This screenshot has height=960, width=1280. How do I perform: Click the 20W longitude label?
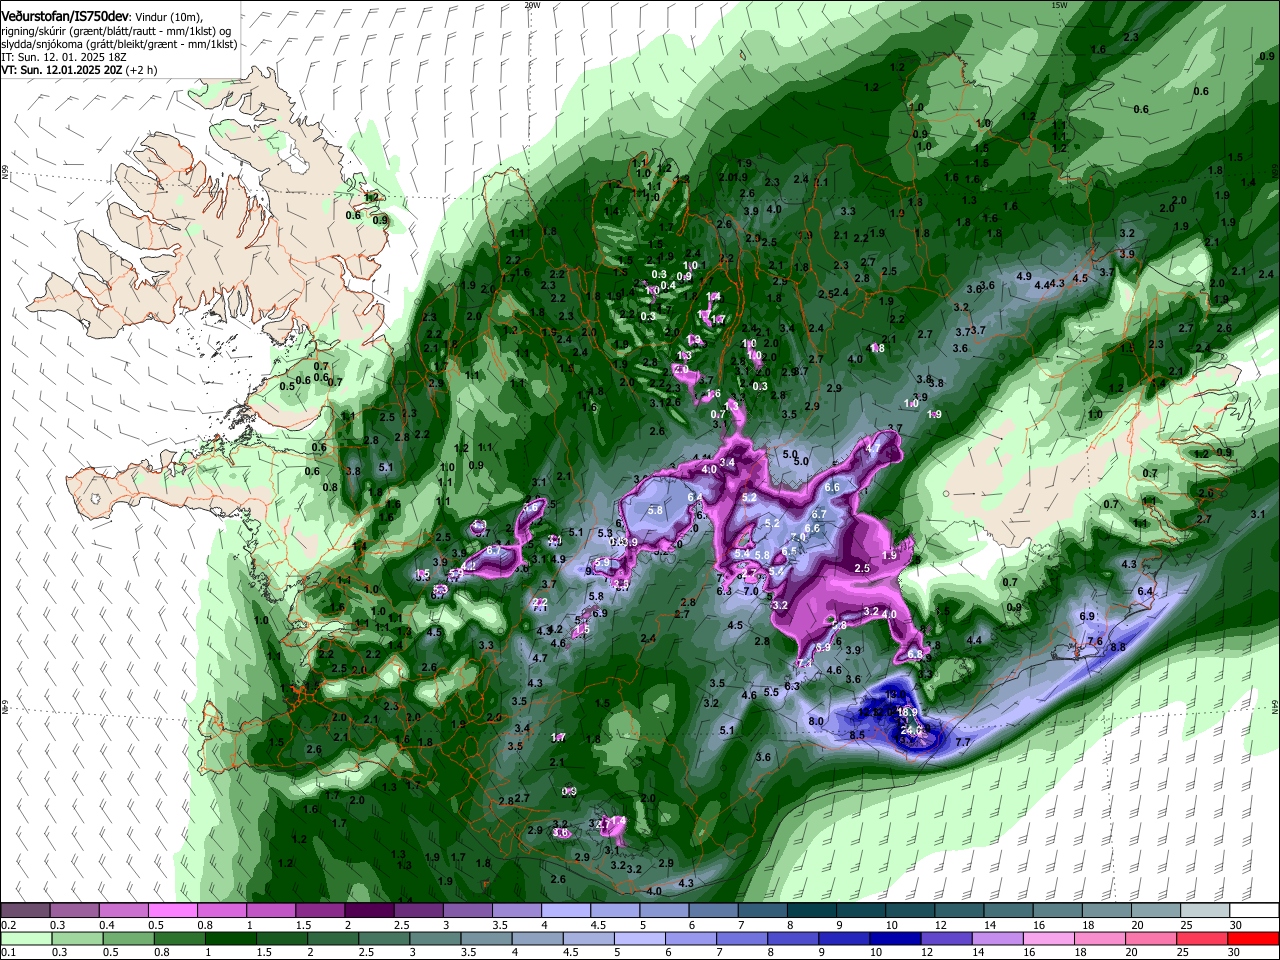pyautogui.click(x=532, y=5)
